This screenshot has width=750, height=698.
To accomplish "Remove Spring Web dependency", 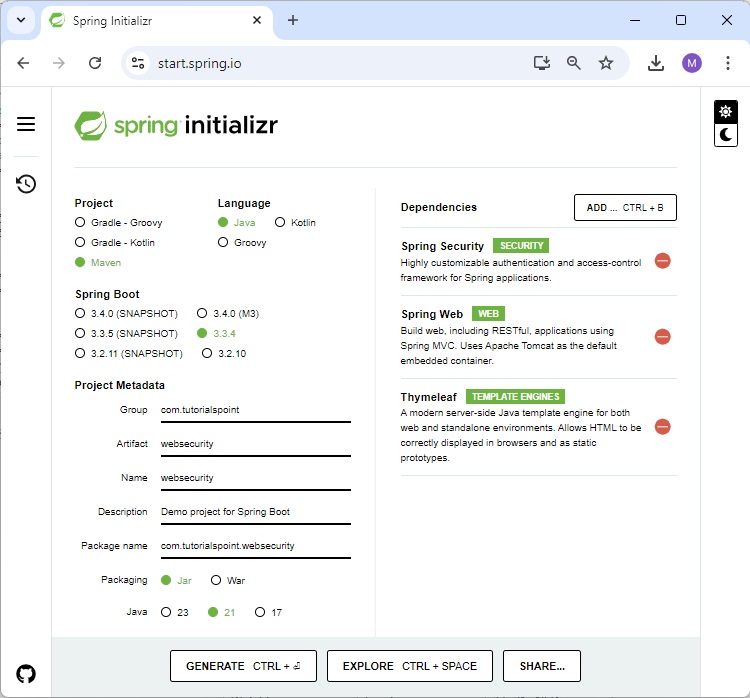I will click(x=662, y=336).
